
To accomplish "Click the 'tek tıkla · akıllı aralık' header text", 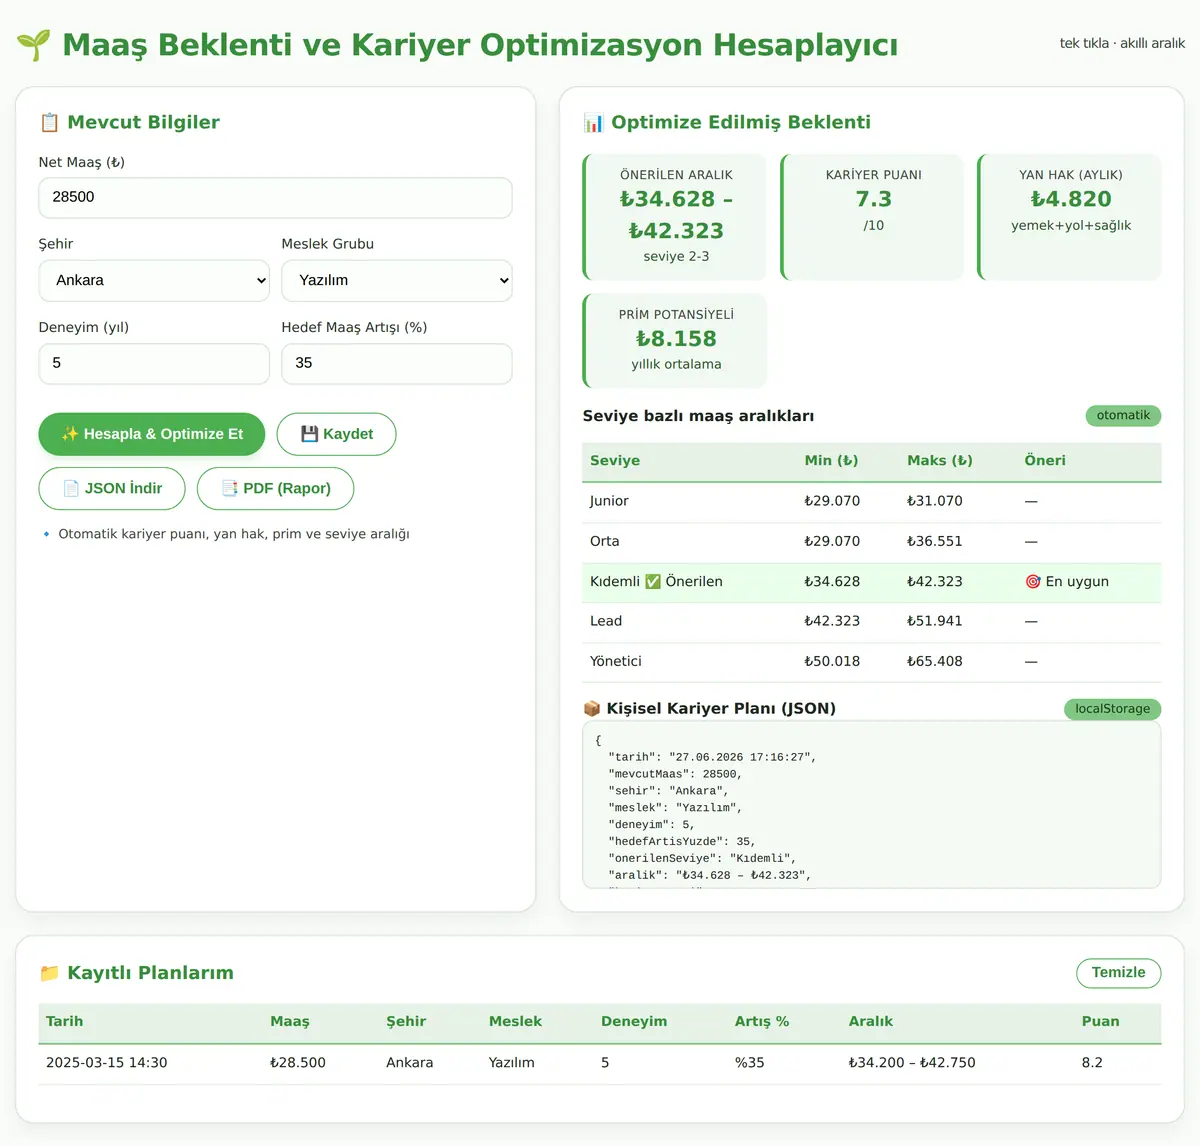I will click(1122, 43).
